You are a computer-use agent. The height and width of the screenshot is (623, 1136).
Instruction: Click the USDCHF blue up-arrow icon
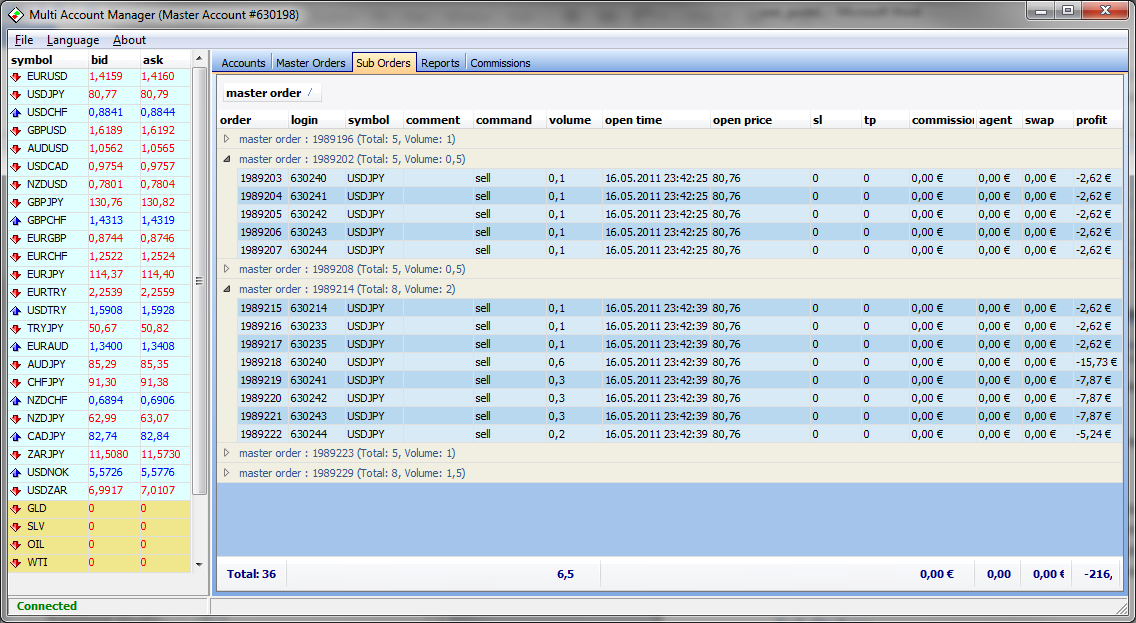click(16, 112)
